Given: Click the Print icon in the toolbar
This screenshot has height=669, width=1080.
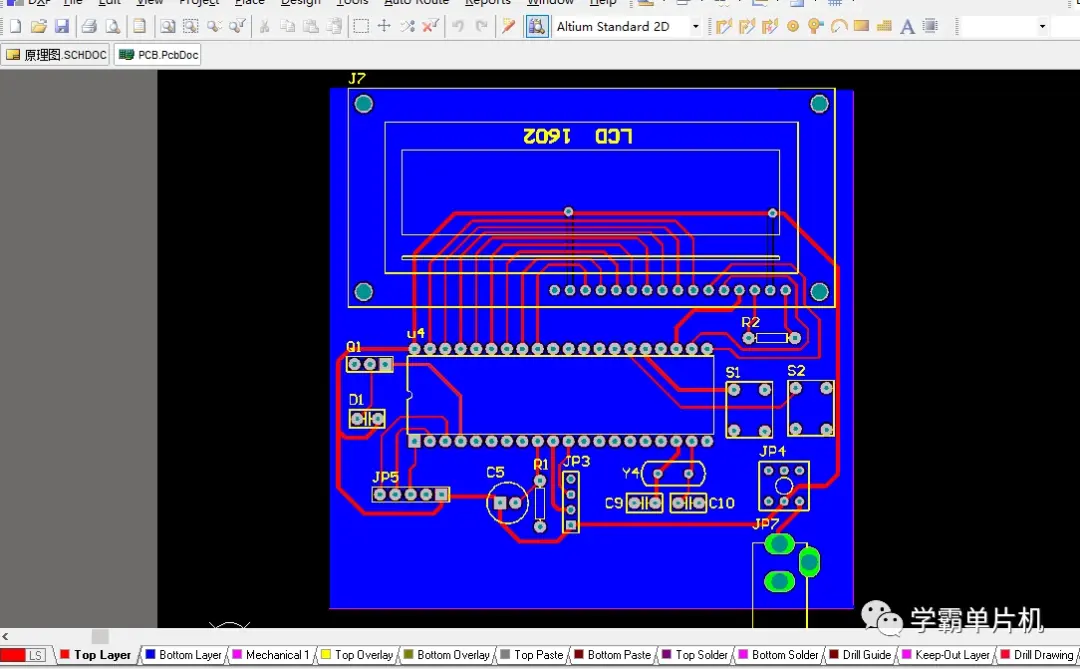Looking at the screenshot, I should pos(89,27).
